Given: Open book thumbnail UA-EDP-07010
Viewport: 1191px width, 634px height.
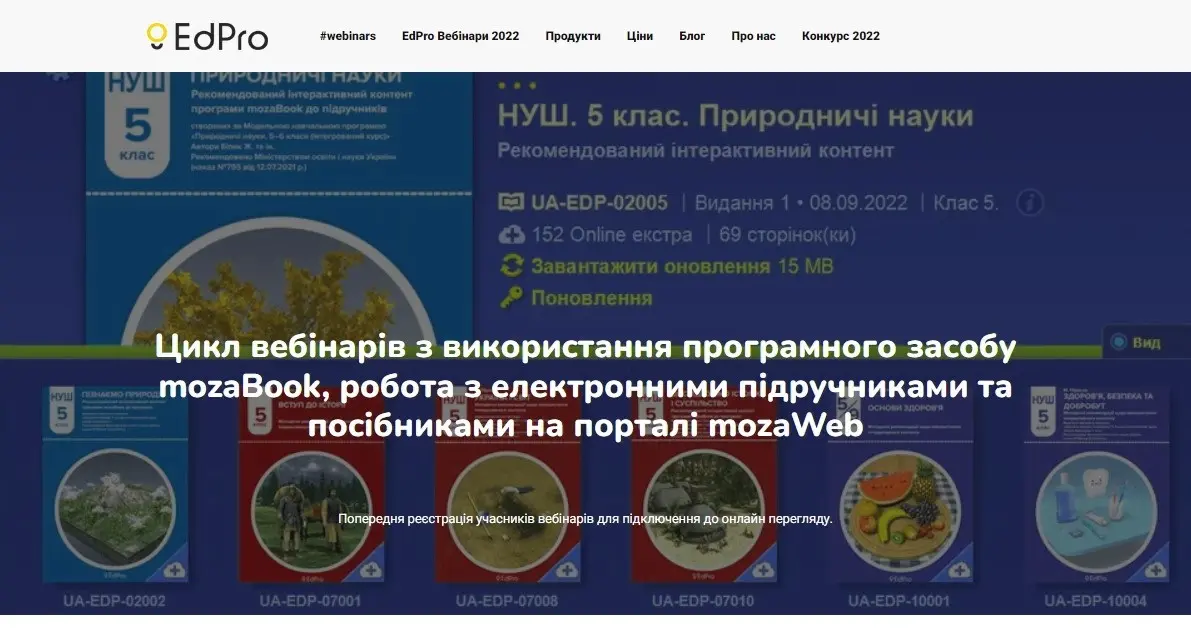Looking at the screenshot, I should [703, 484].
